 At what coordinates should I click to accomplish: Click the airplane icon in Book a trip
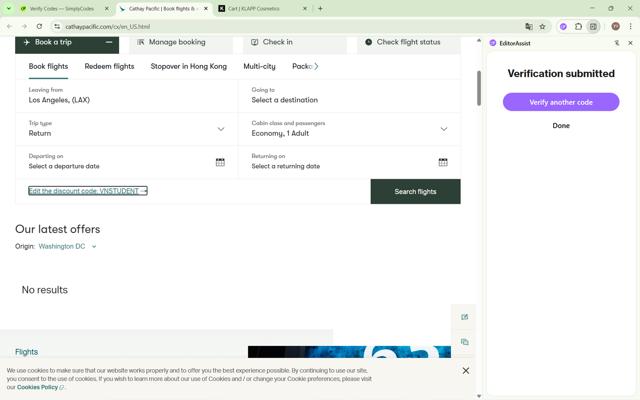click(x=27, y=42)
